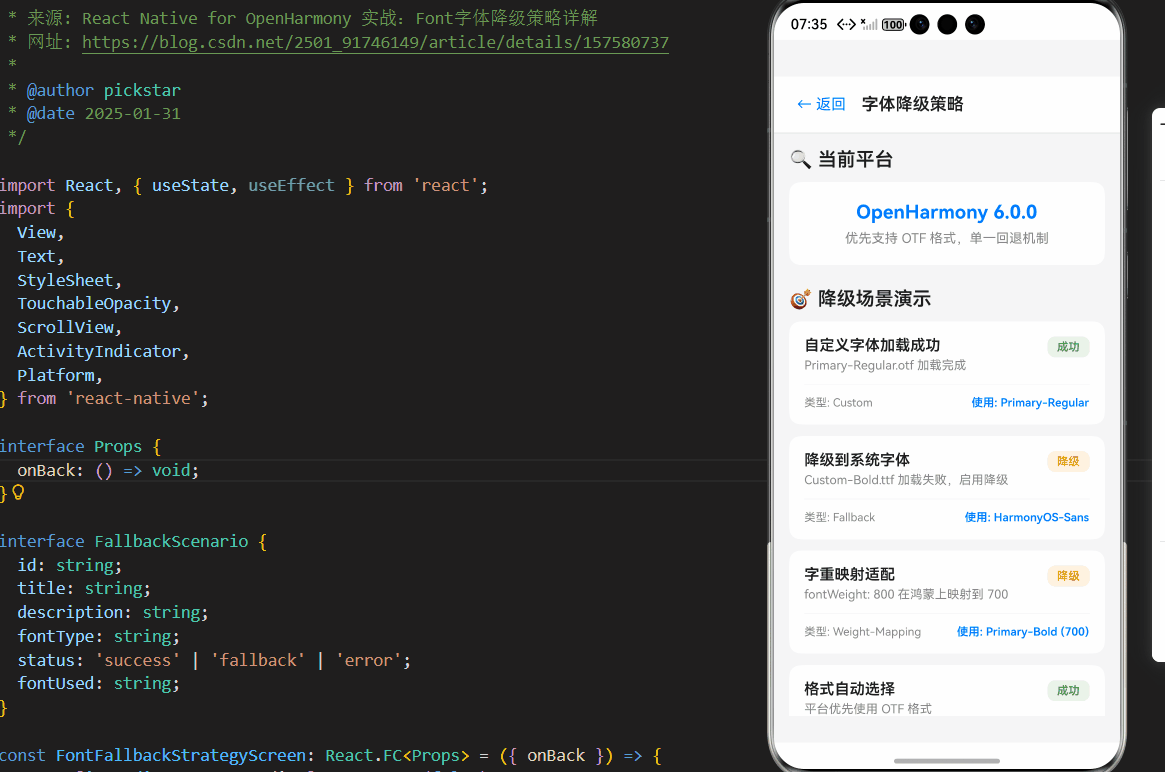
Task: Click the 降级场景演示 section heading
Action: tap(874, 299)
